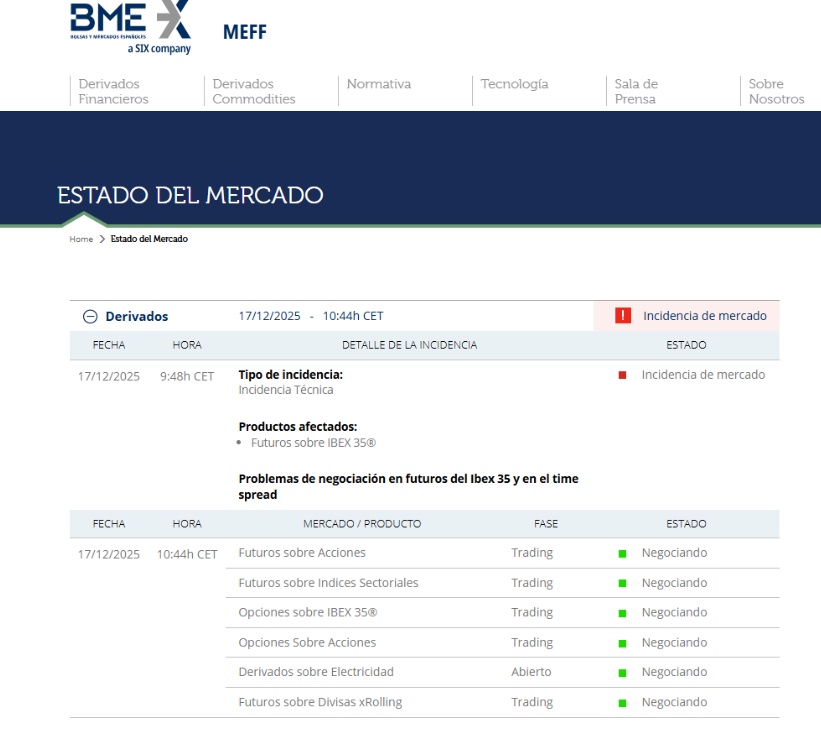
Task: Open the Sobre Nosotros menu
Action: (776, 91)
